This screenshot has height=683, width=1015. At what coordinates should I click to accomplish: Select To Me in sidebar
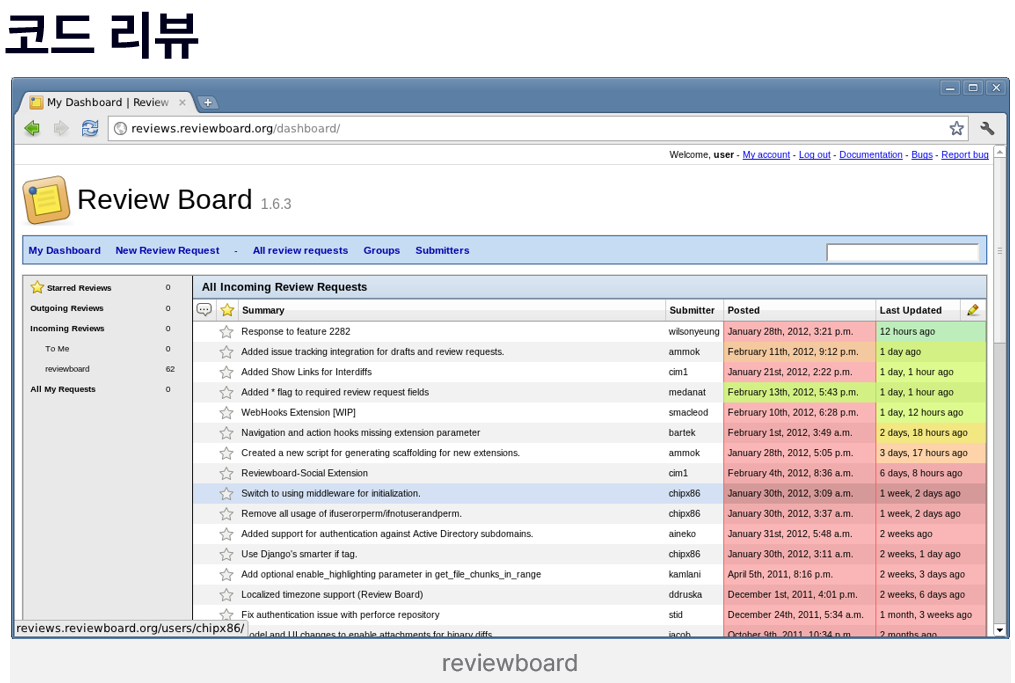click(x=57, y=348)
